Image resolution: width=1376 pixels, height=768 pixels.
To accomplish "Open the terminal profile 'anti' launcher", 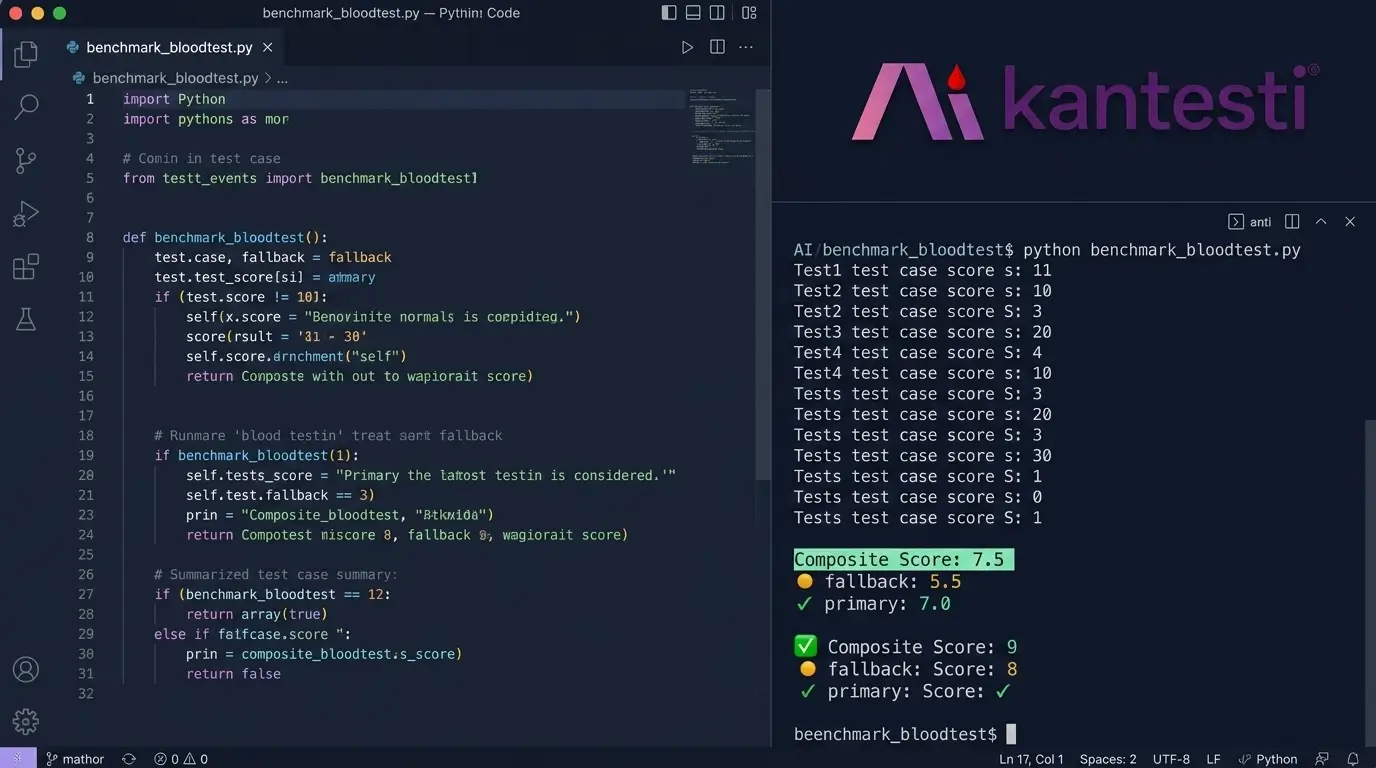I will click(x=1250, y=222).
